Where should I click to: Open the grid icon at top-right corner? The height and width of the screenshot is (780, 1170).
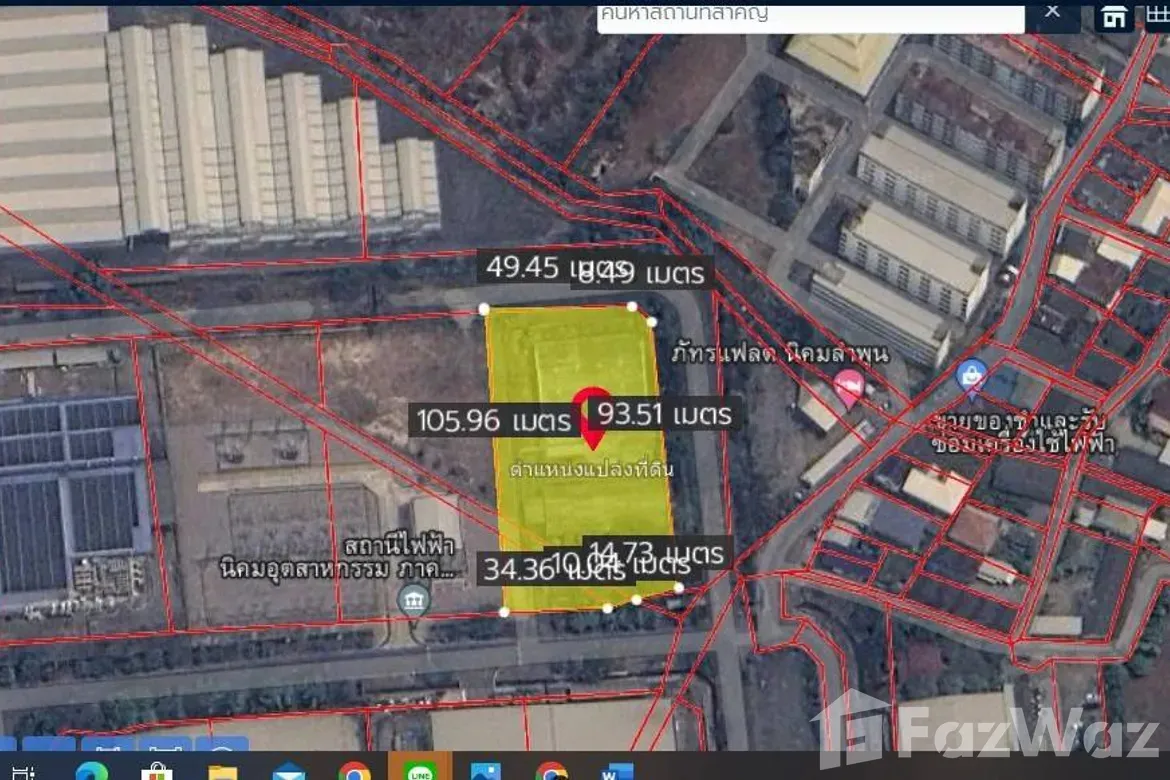coord(1155,16)
